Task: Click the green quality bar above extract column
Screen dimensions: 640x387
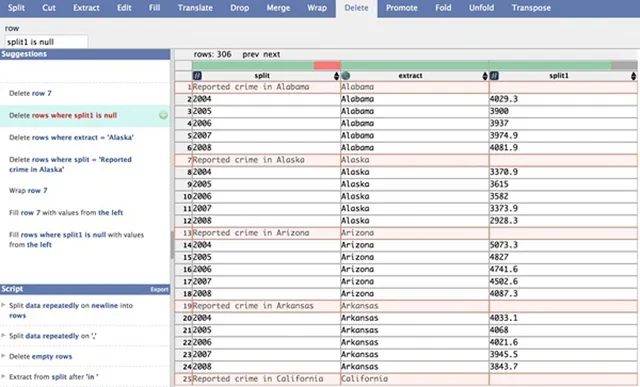Action: 415,65
